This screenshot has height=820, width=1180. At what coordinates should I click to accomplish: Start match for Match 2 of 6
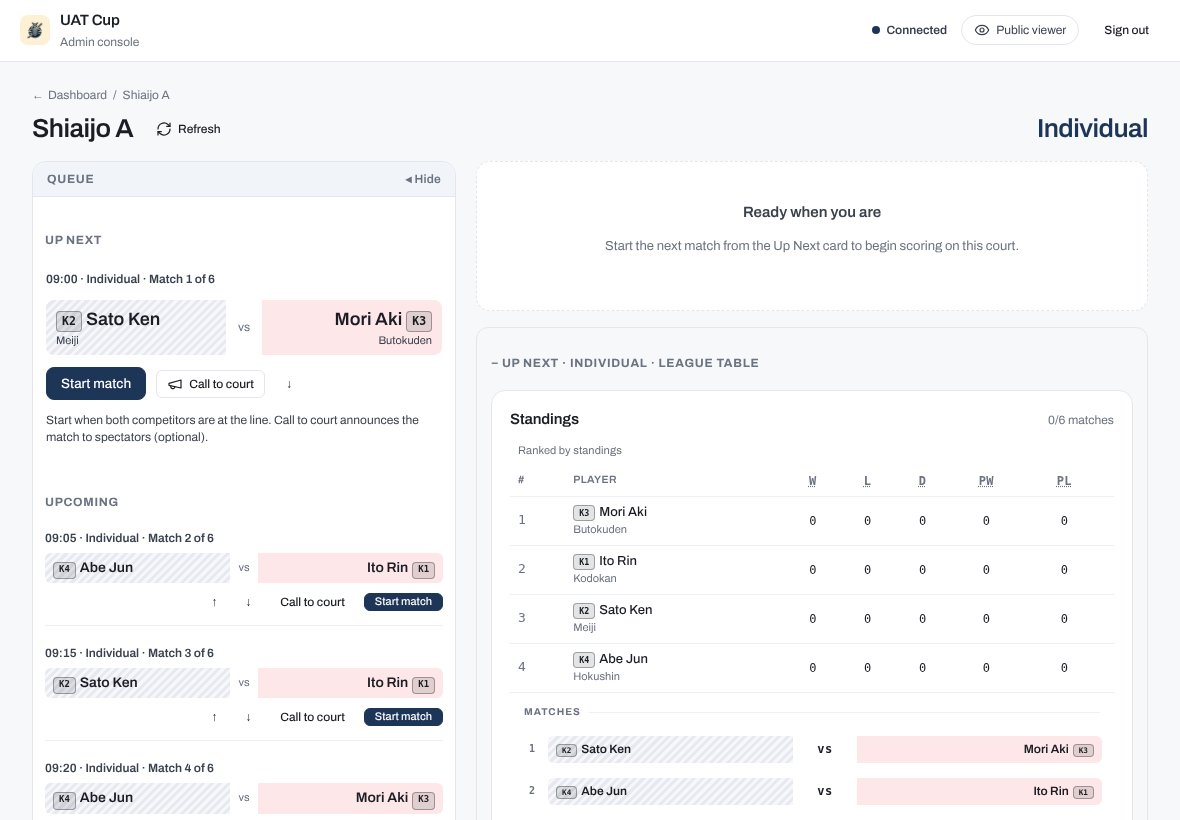point(403,602)
